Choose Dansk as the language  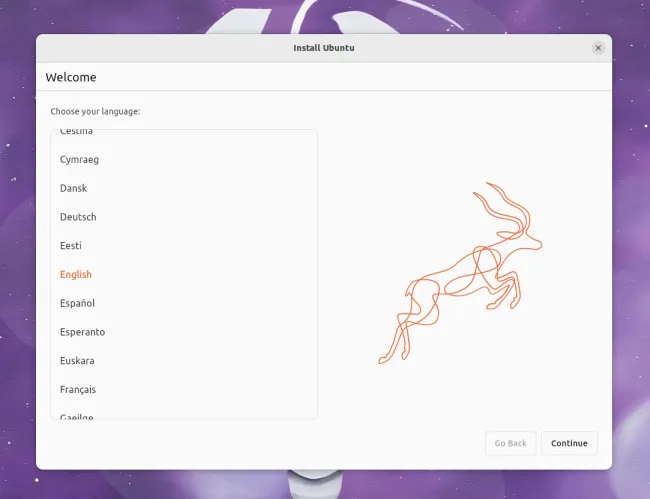click(x=184, y=188)
